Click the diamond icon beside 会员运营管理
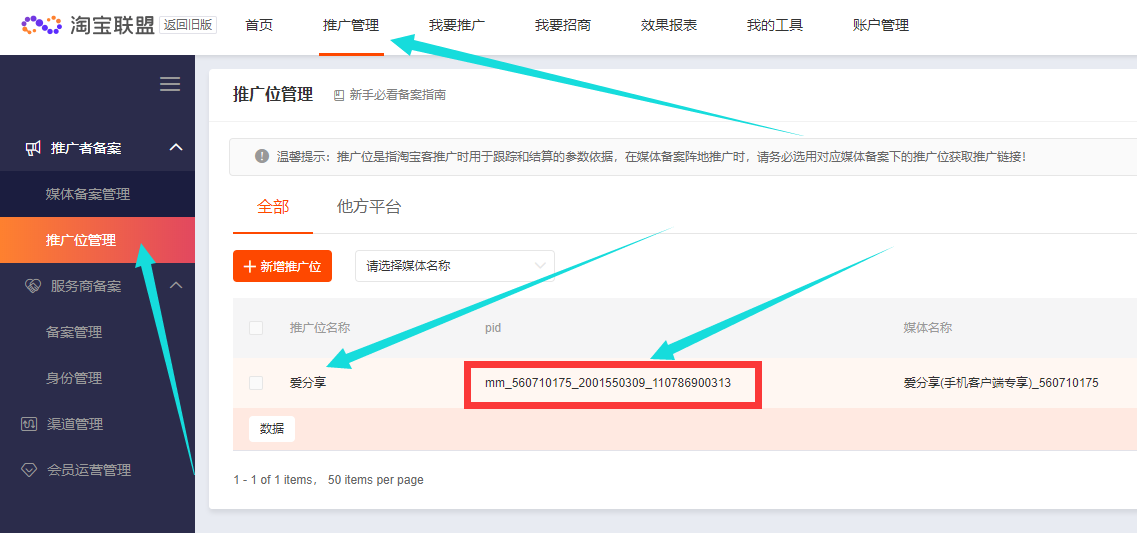This screenshot has width=1137, height=533. point(29,470)
